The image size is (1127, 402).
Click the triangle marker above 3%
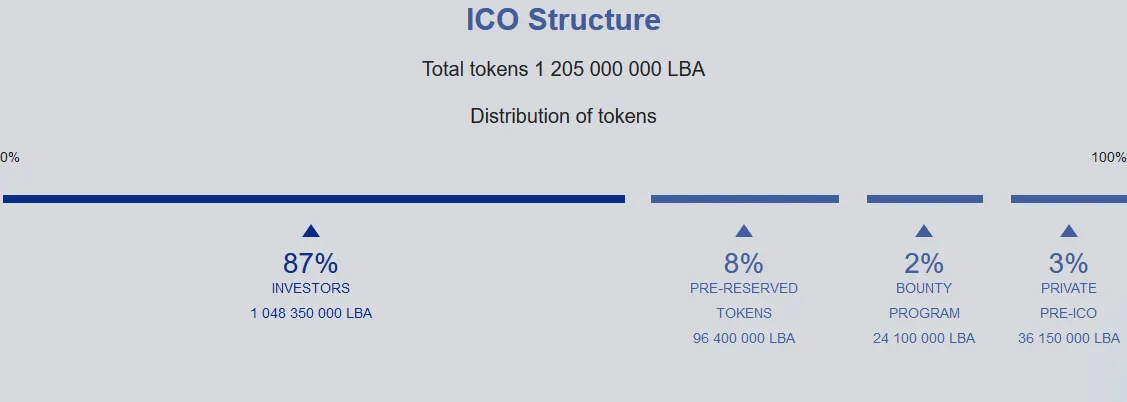[x=1069, y=231]
